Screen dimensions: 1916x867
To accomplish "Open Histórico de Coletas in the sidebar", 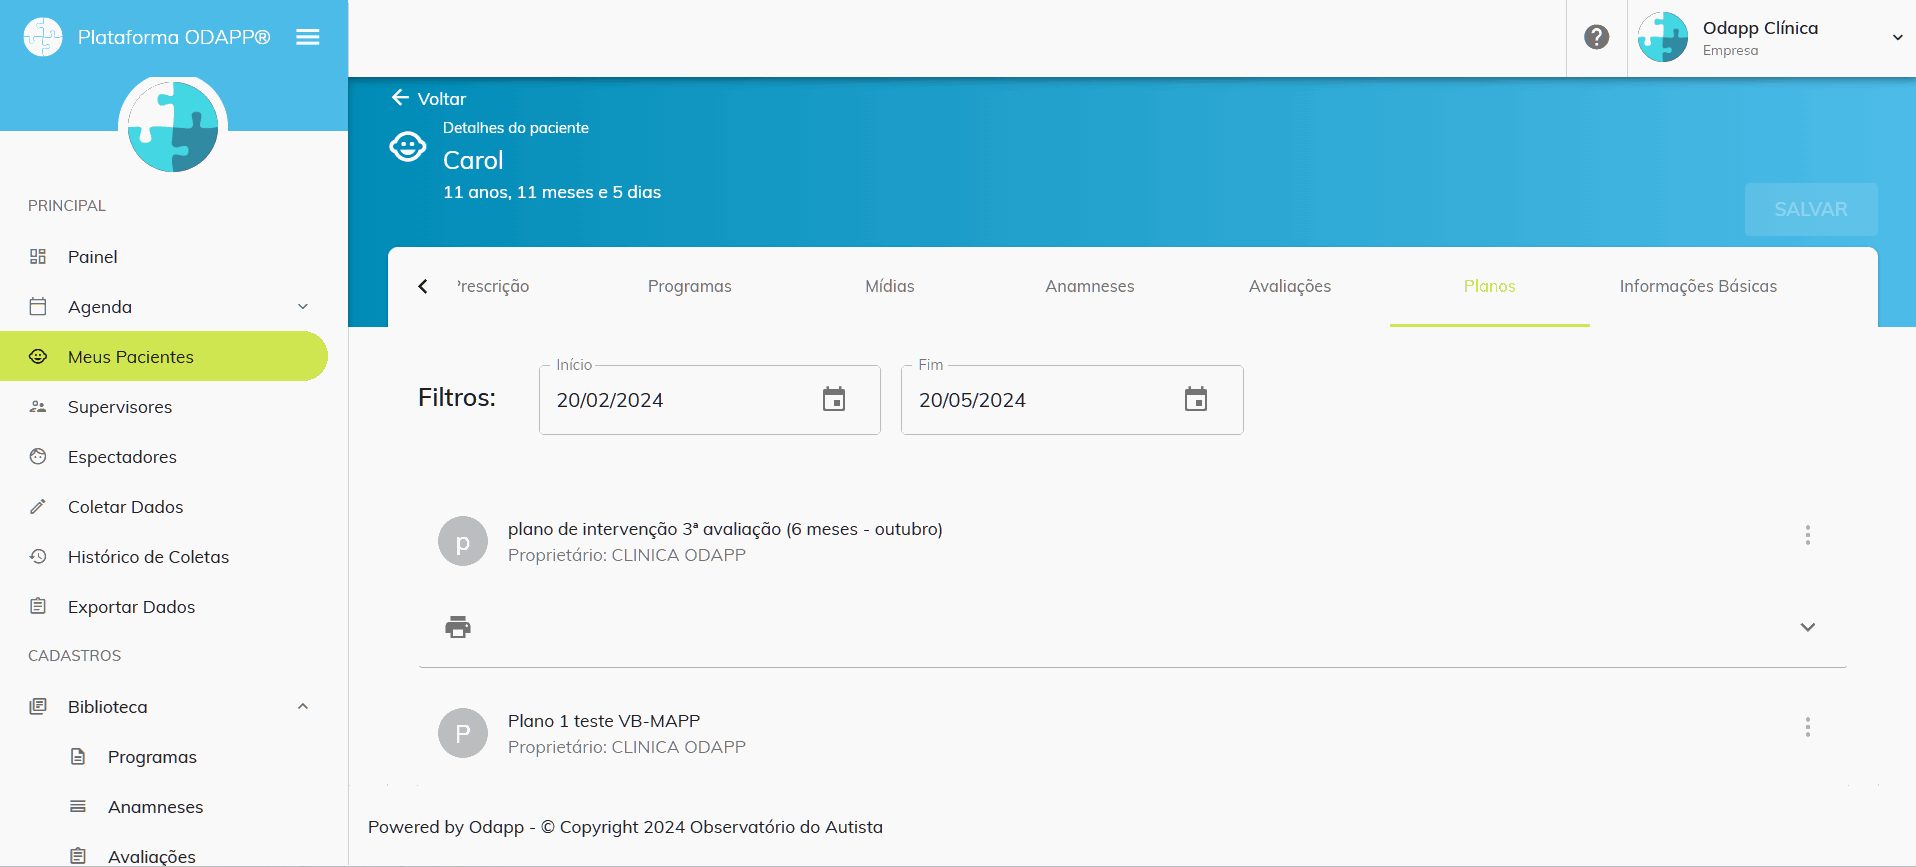I will click(x=164, y=557).
